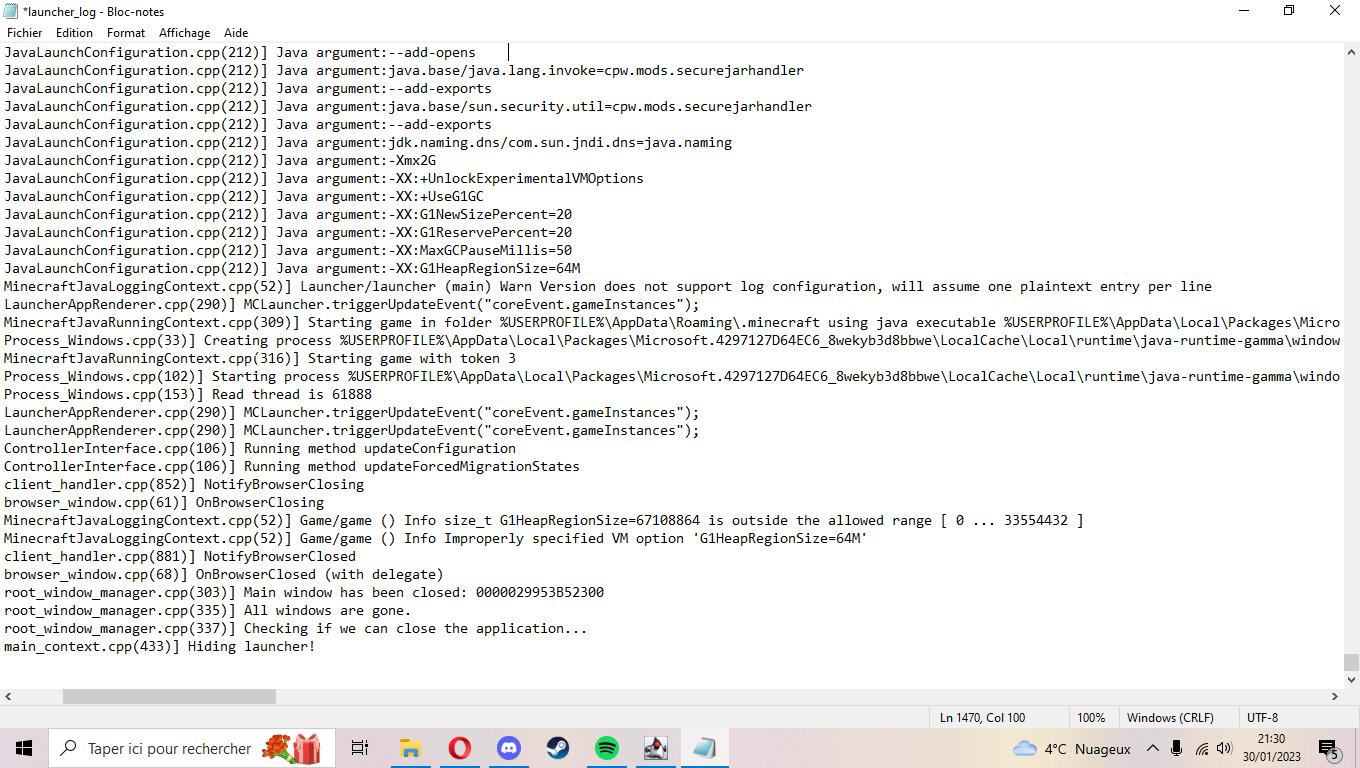
Task: Open the weather widget showing 4°C Nuageux
Action: [1072, 748]
